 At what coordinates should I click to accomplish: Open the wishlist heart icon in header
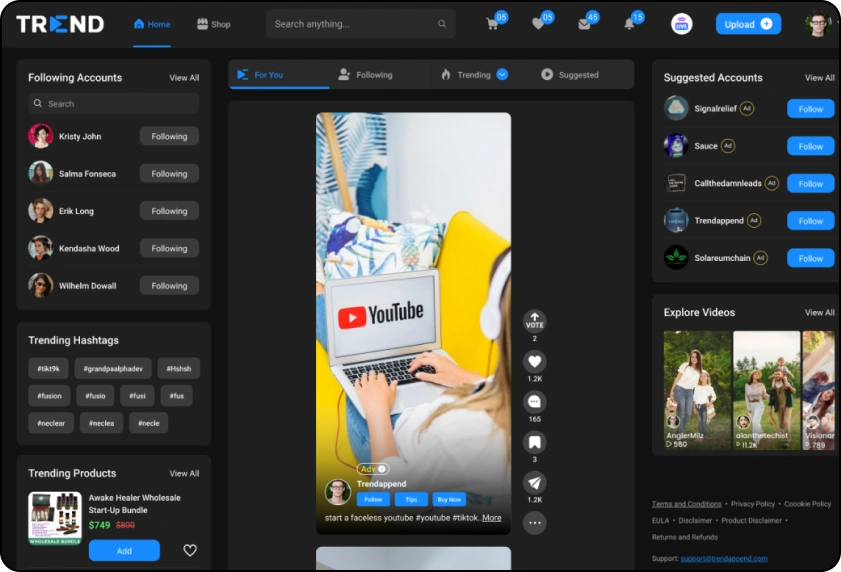click(538, 24)
